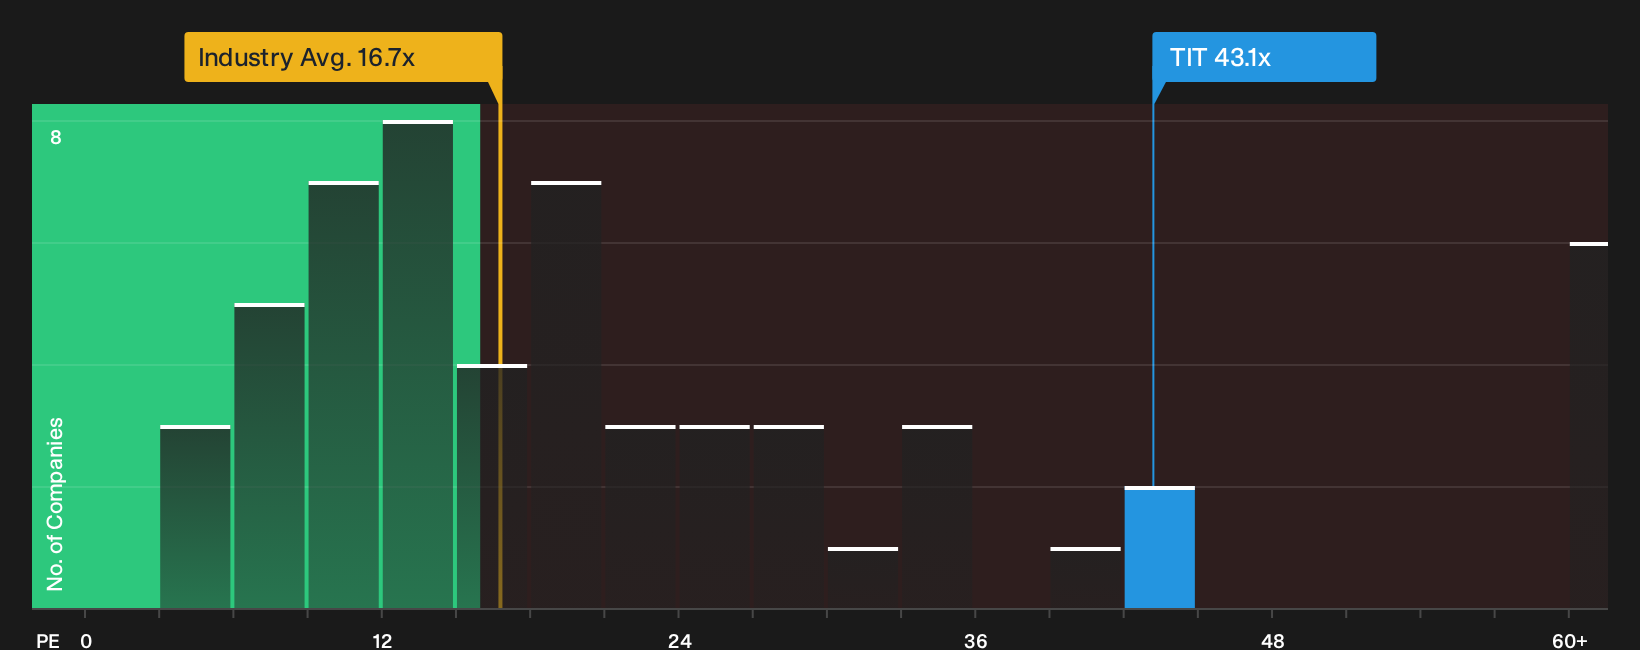
Task: Click the tallest bar reaching 8 companies
Action: pos(418,364)
